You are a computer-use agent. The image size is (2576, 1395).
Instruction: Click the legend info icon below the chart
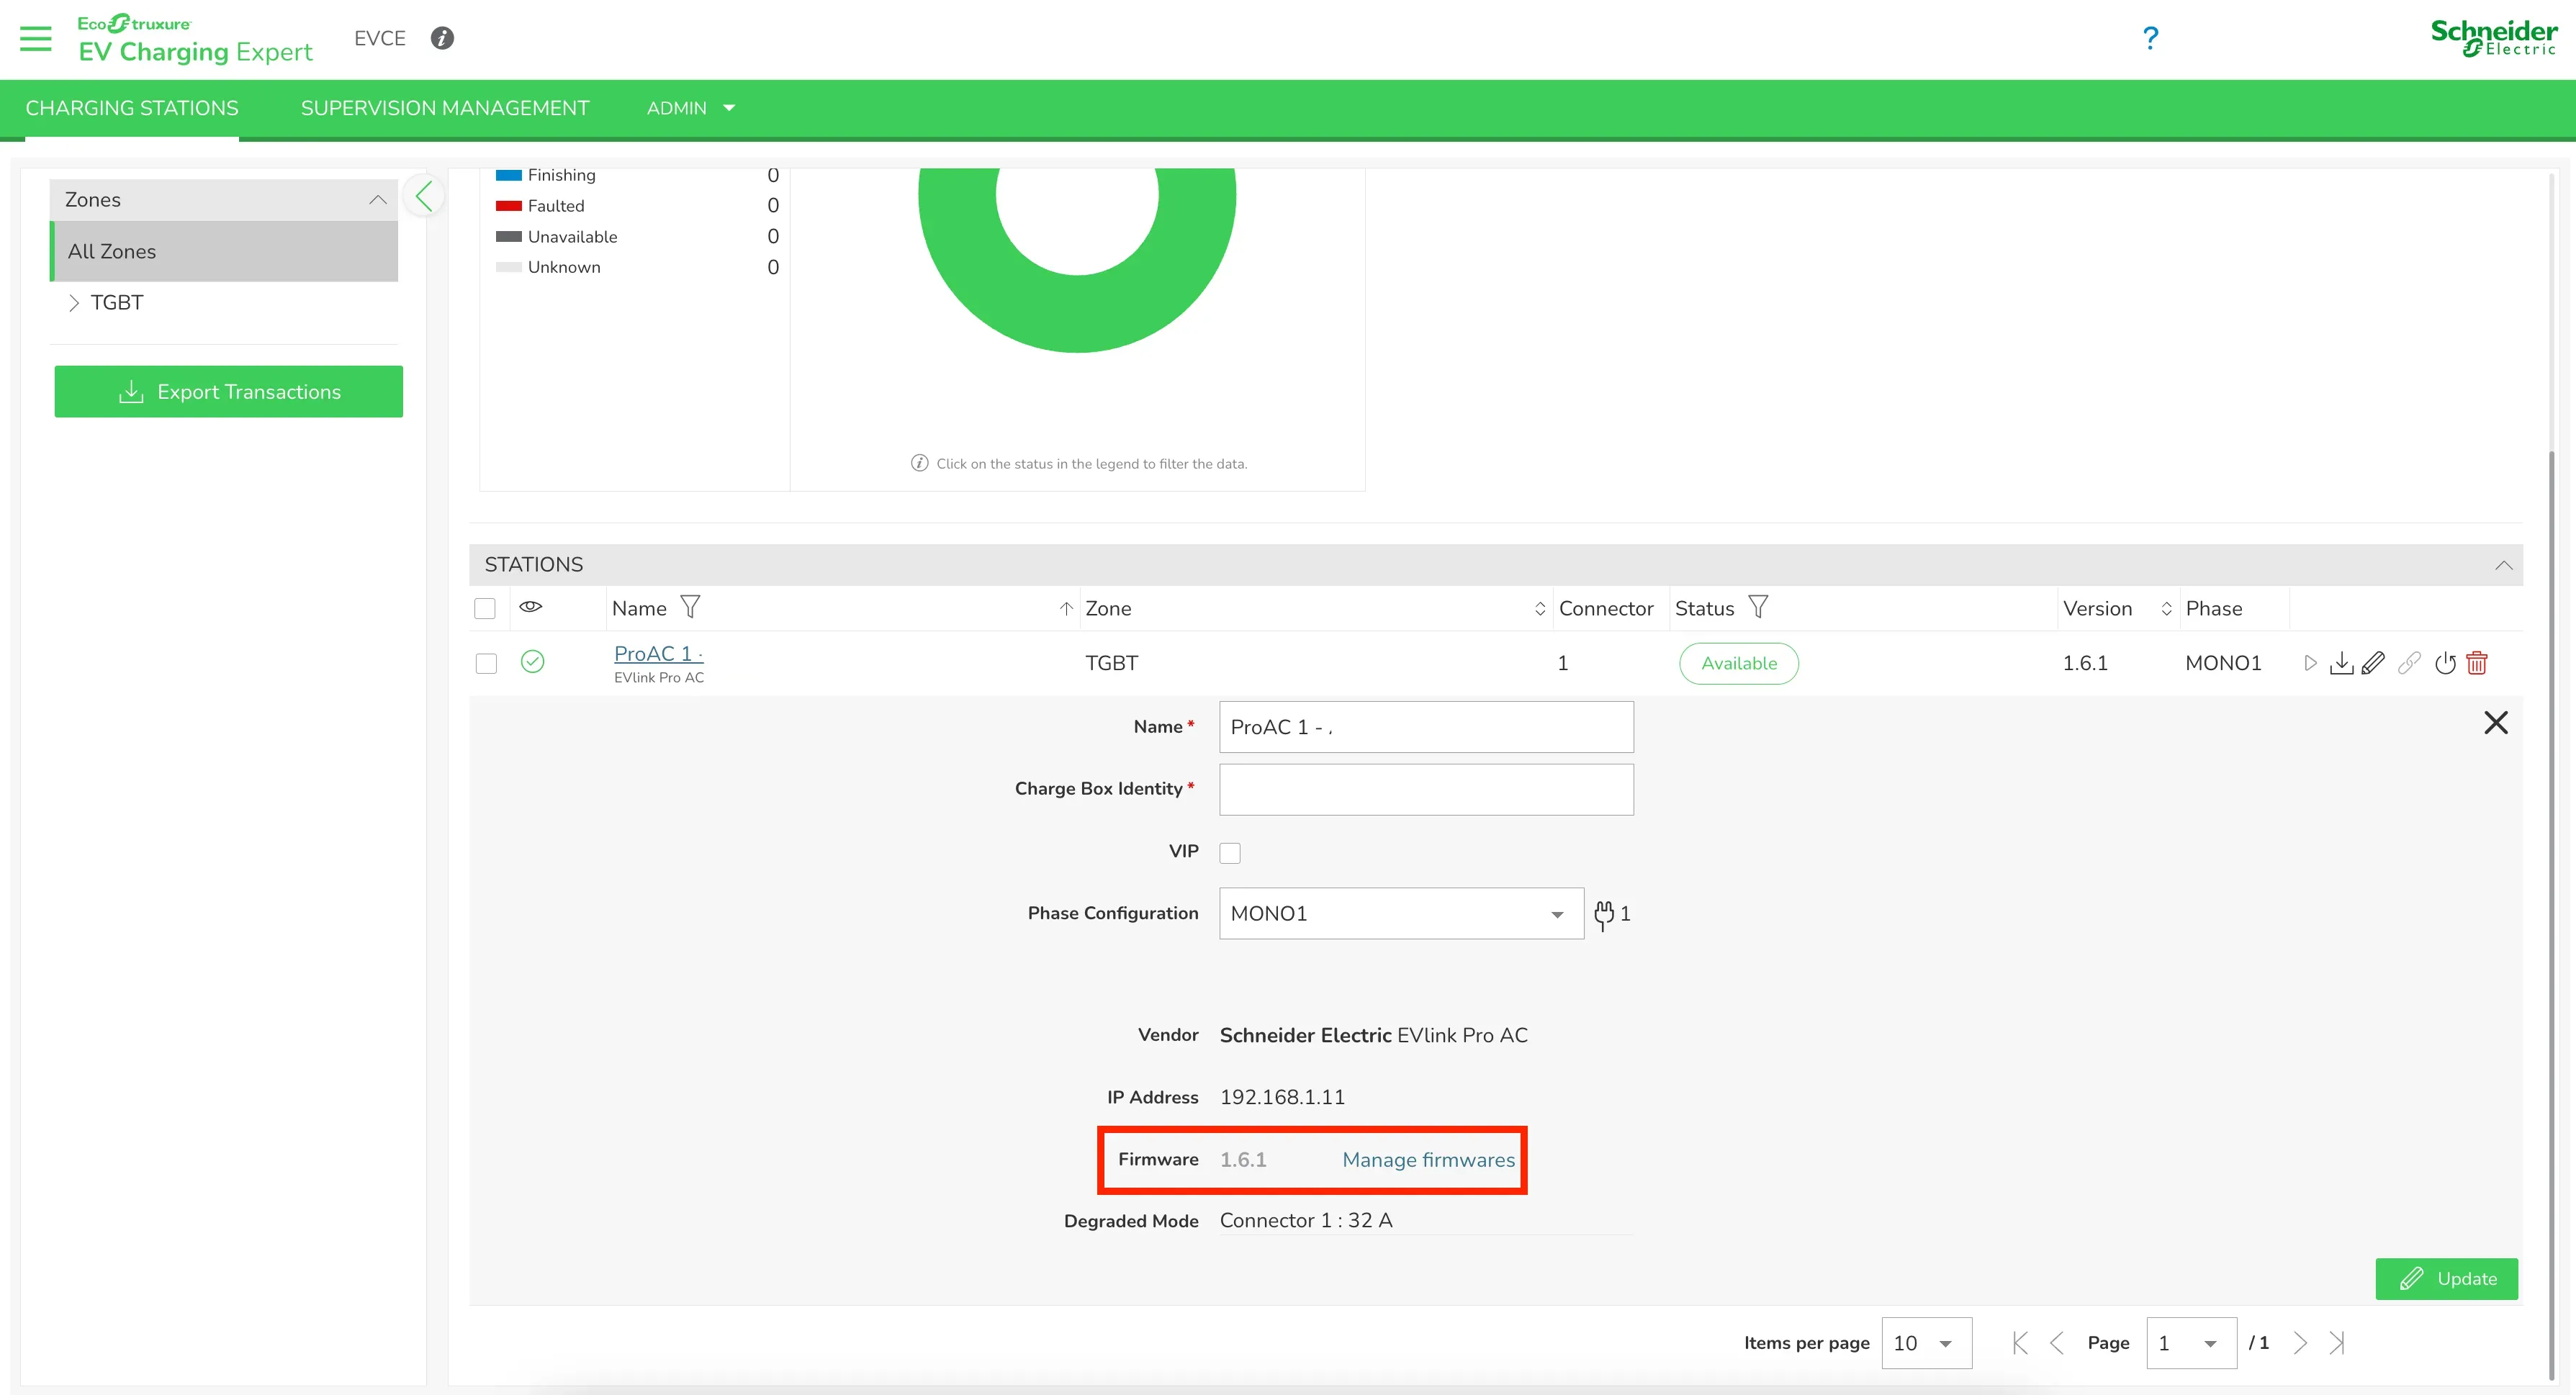(x=919, y=463)
